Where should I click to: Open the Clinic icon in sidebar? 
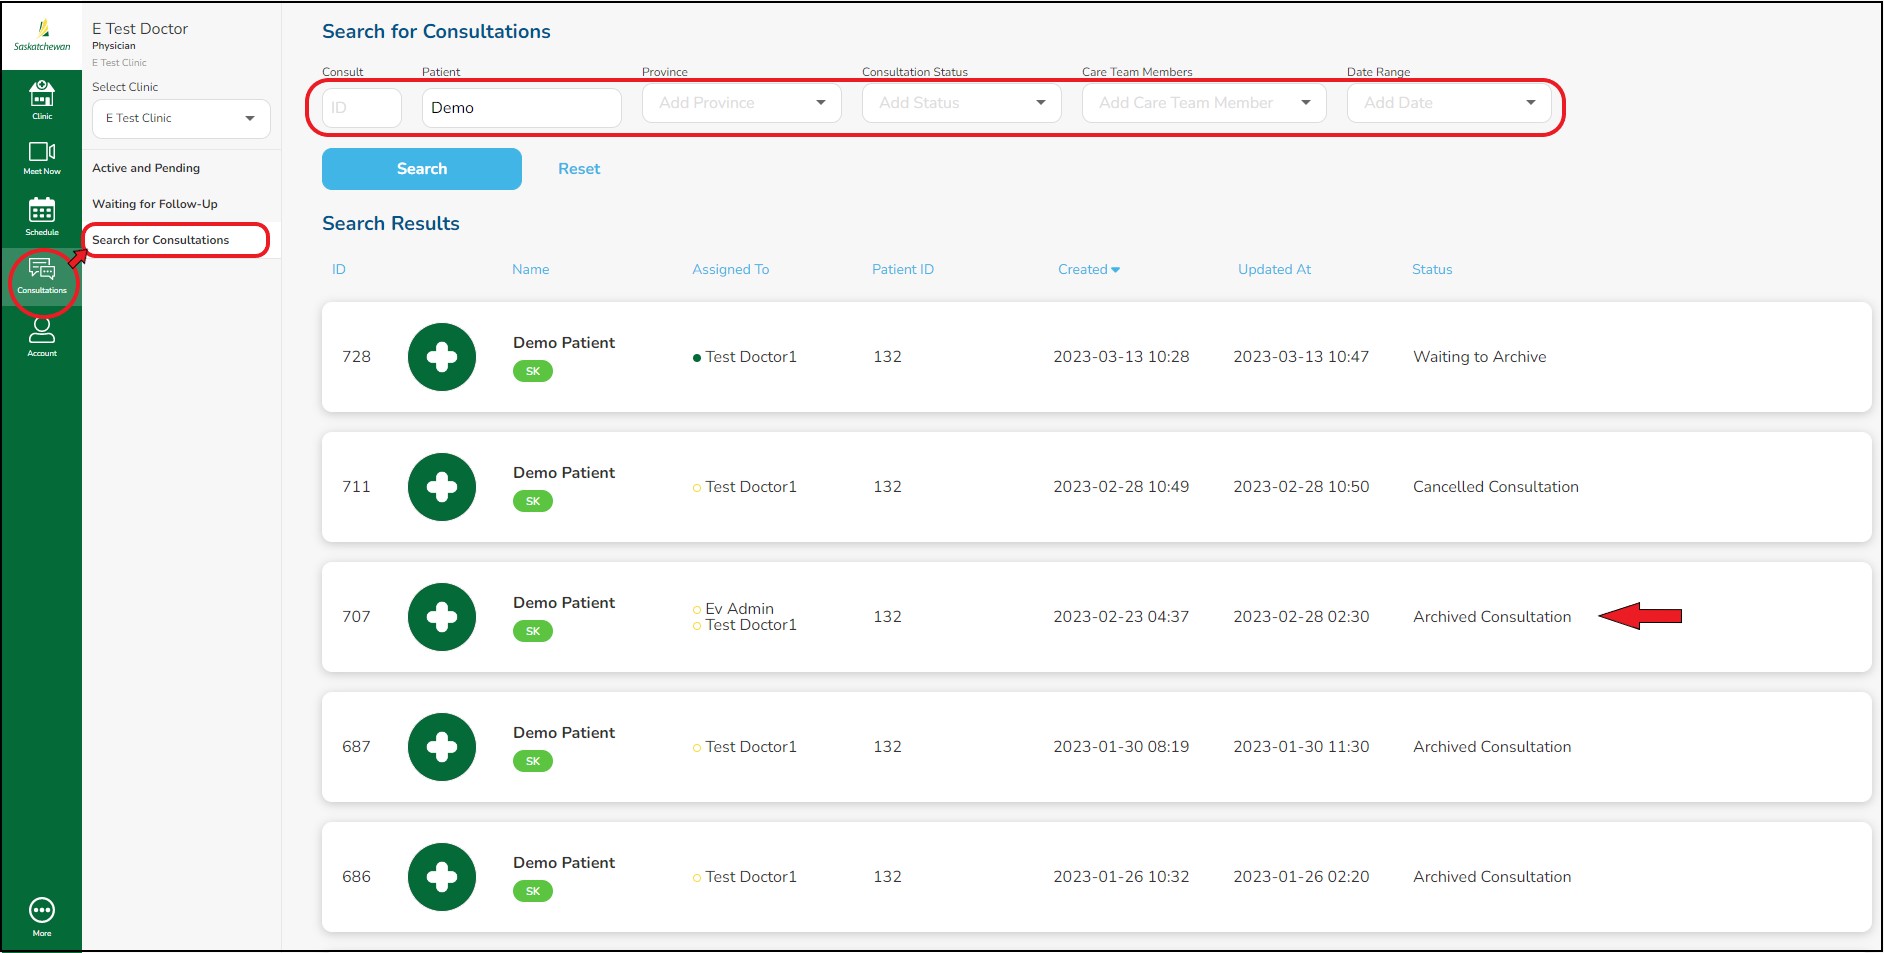click(x=42, y=98)
